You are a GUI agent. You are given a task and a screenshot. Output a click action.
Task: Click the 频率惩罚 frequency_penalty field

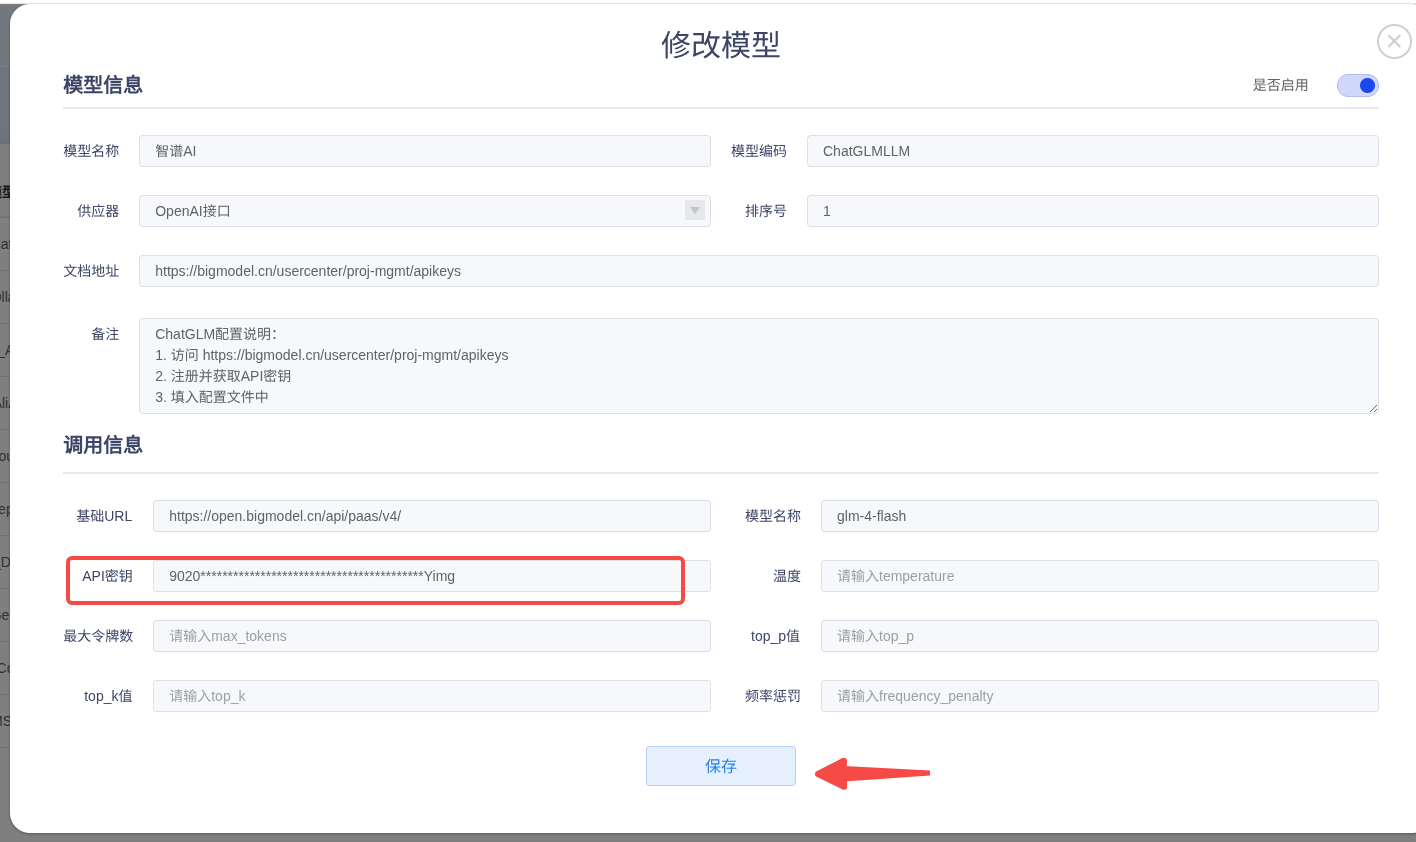(x=1099, y=696)
